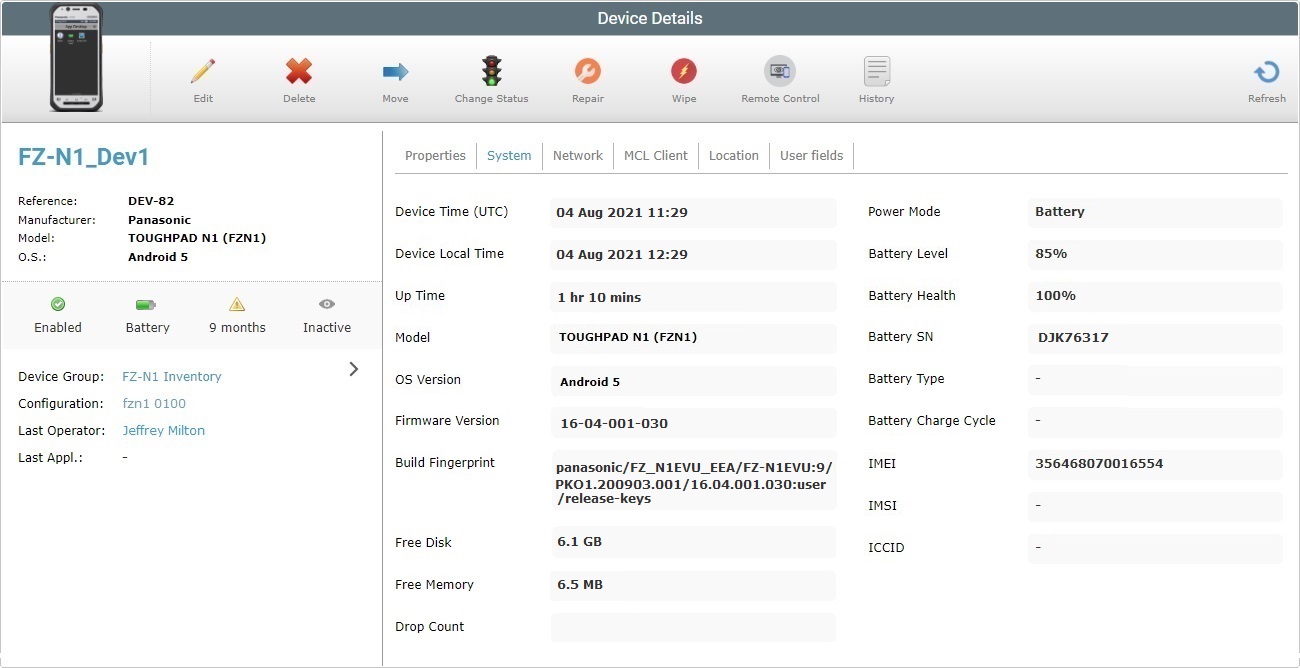Click the Repair wrench icon
Image resolution: width=1300 pixels, height=668 pixels.
point(588,72)
